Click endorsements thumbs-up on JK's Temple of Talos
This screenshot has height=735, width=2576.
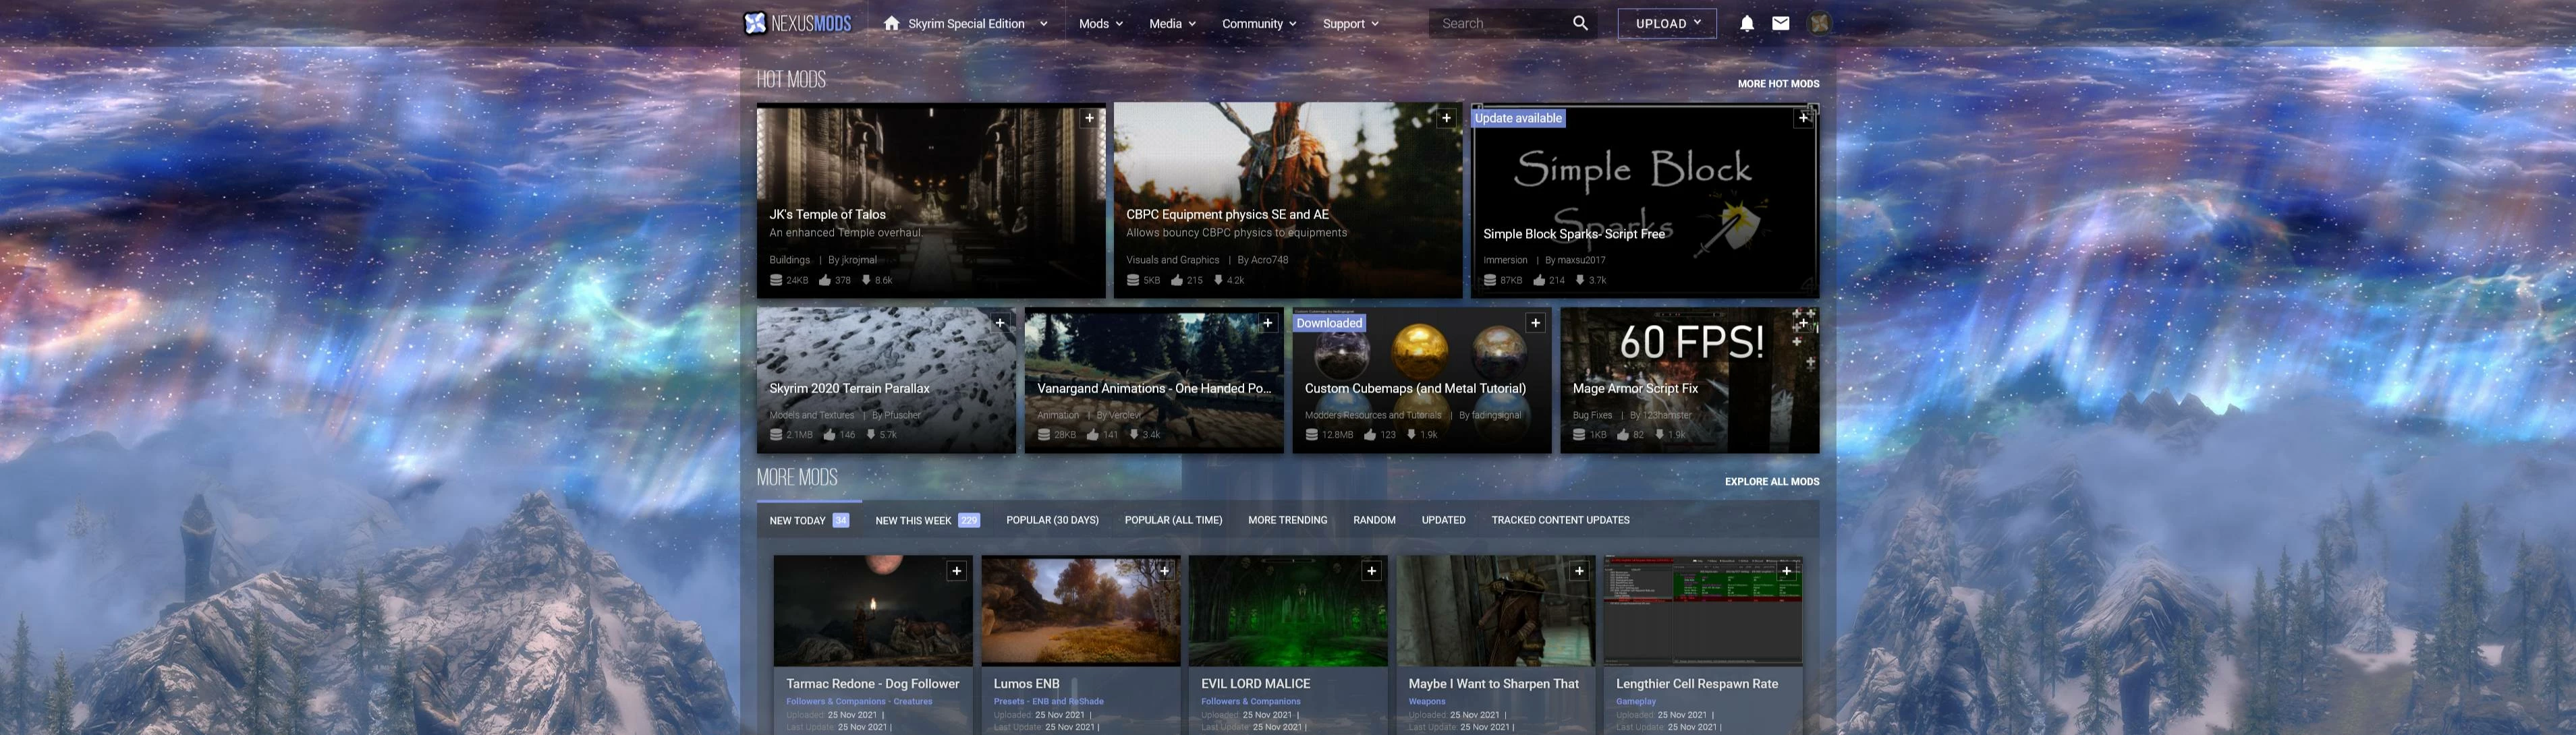[824, 280]
